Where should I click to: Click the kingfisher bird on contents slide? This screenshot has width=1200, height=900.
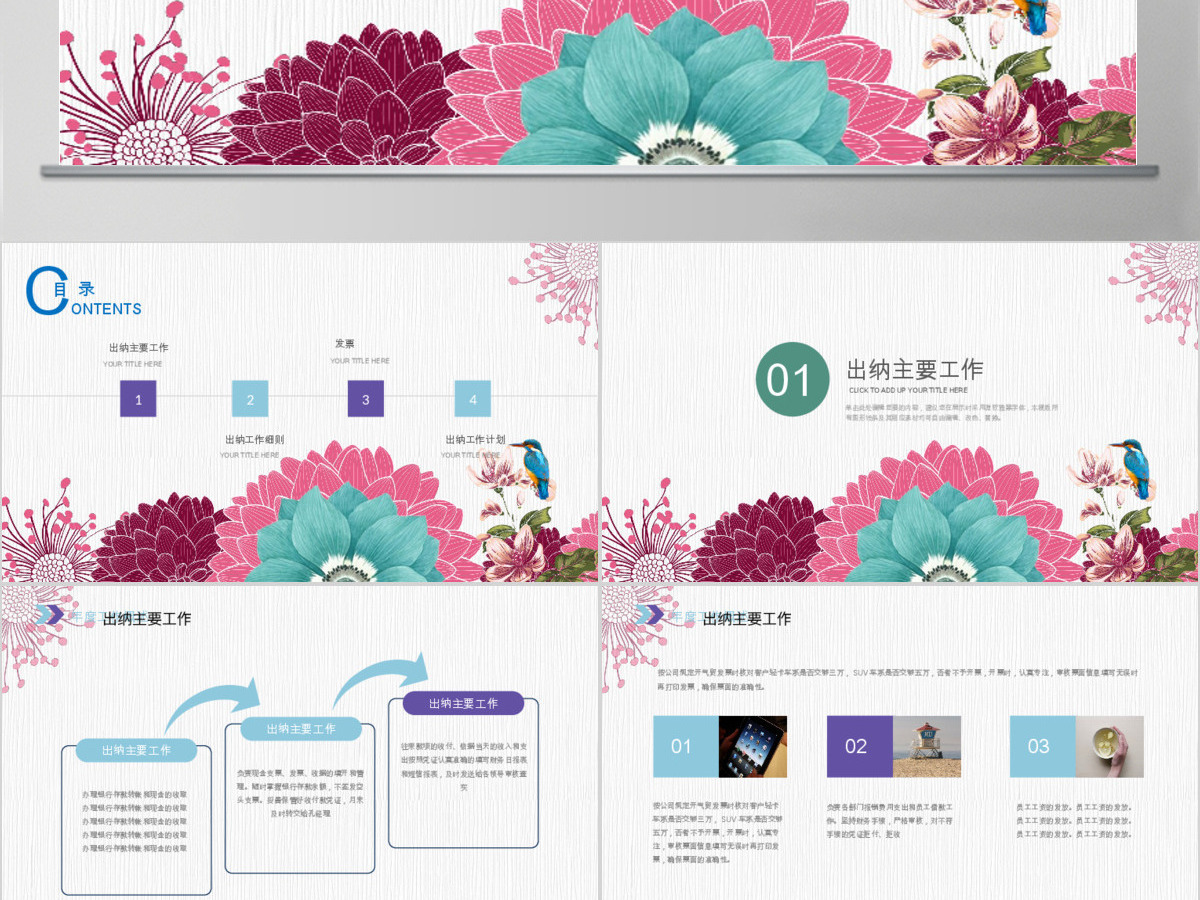point(533,469)
